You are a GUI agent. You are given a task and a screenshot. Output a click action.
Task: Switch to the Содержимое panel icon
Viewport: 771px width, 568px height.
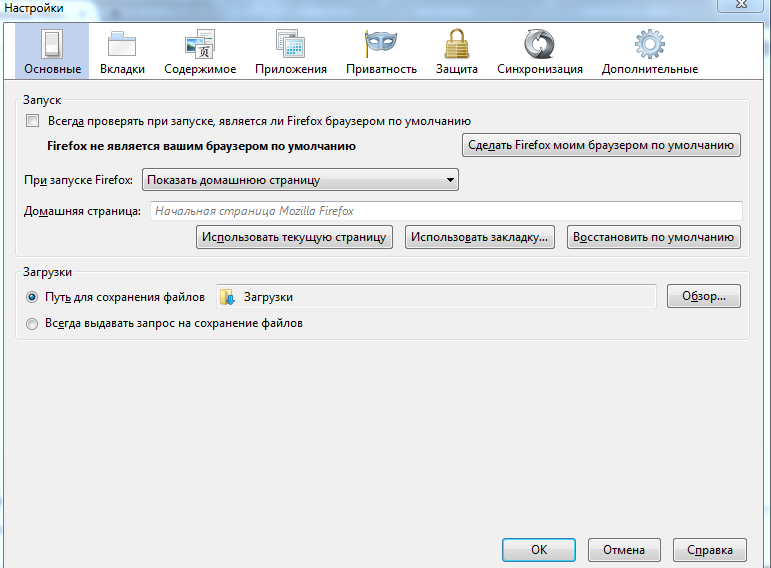tap(200, 45)
